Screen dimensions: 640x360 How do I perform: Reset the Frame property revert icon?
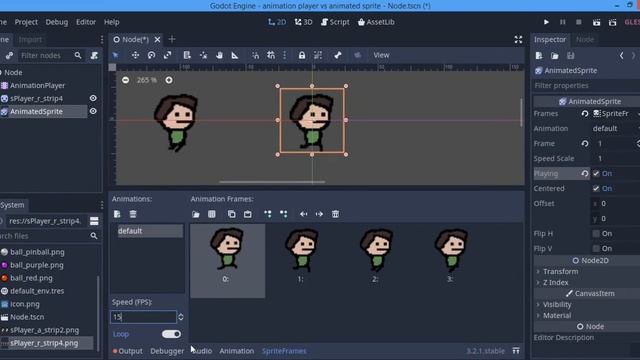(585, 144)
